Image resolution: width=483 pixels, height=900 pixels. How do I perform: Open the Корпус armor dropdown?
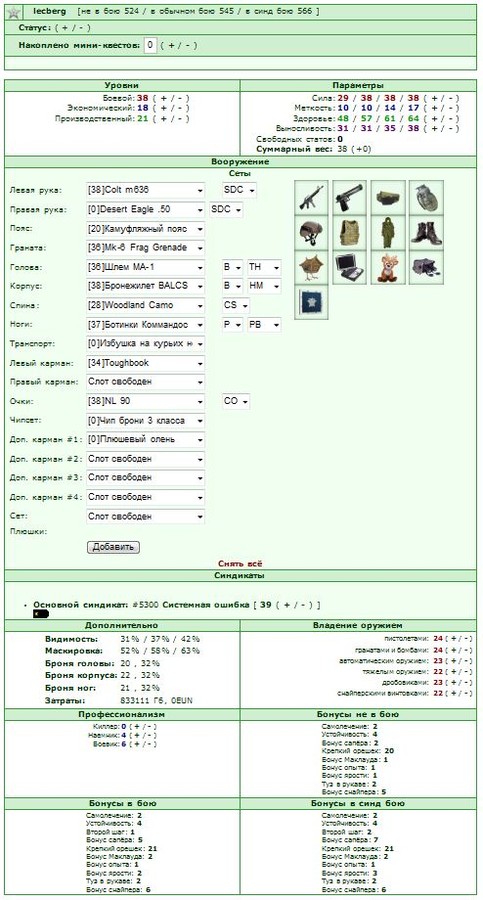pyautogui.click(x=145, y=286)
